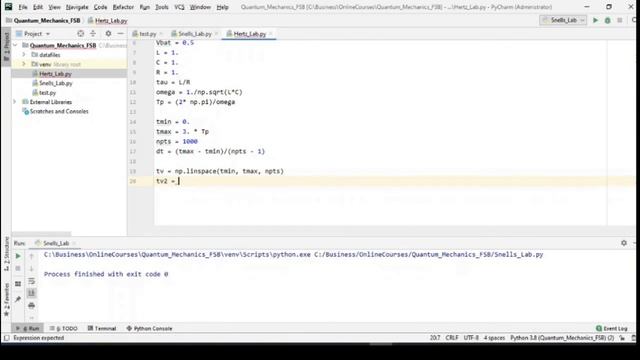The height and width of the screenshot is (360, 640).
Task: Click the CRLF line separator in status bar
Action: [x=452, y=338]
